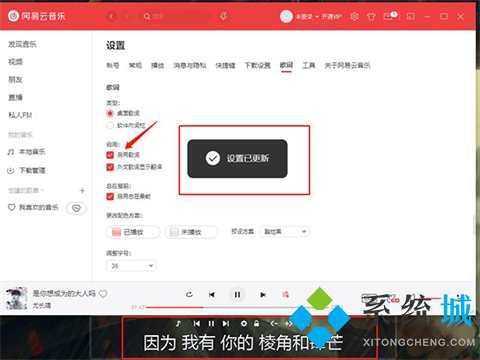Open 直播 in sidebar
Image resolution: width=480 pixels, height=360 pixels.
click(15, 97)
